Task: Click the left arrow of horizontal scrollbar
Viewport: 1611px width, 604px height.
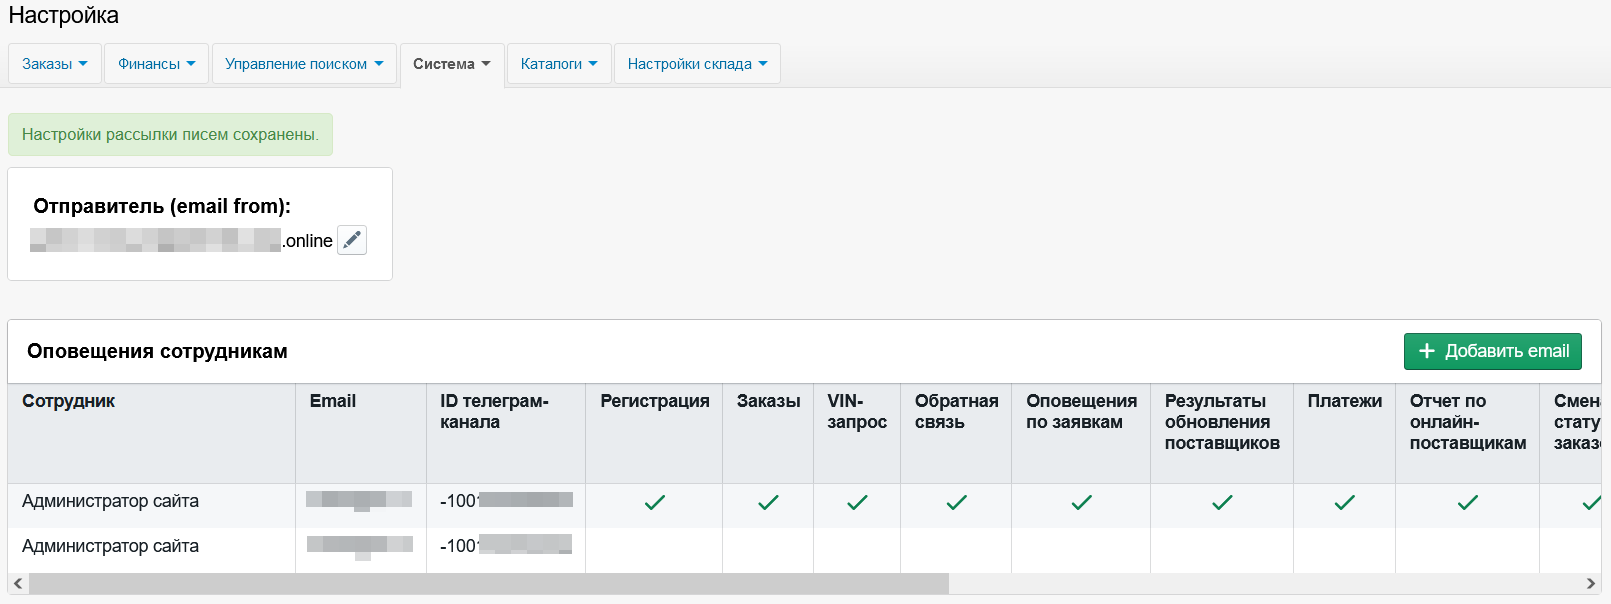Action: tap(18, 584)
